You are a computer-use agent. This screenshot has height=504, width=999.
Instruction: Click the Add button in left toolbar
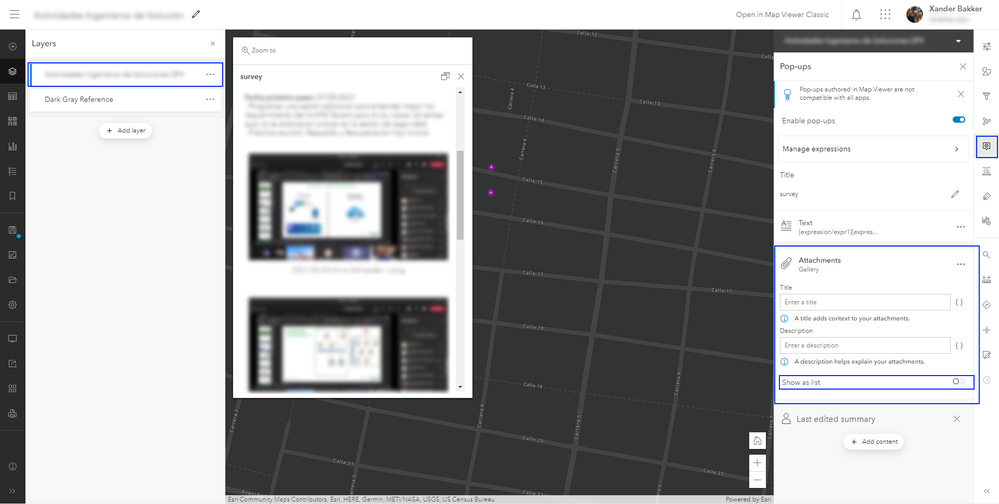(x=12, y=47)
